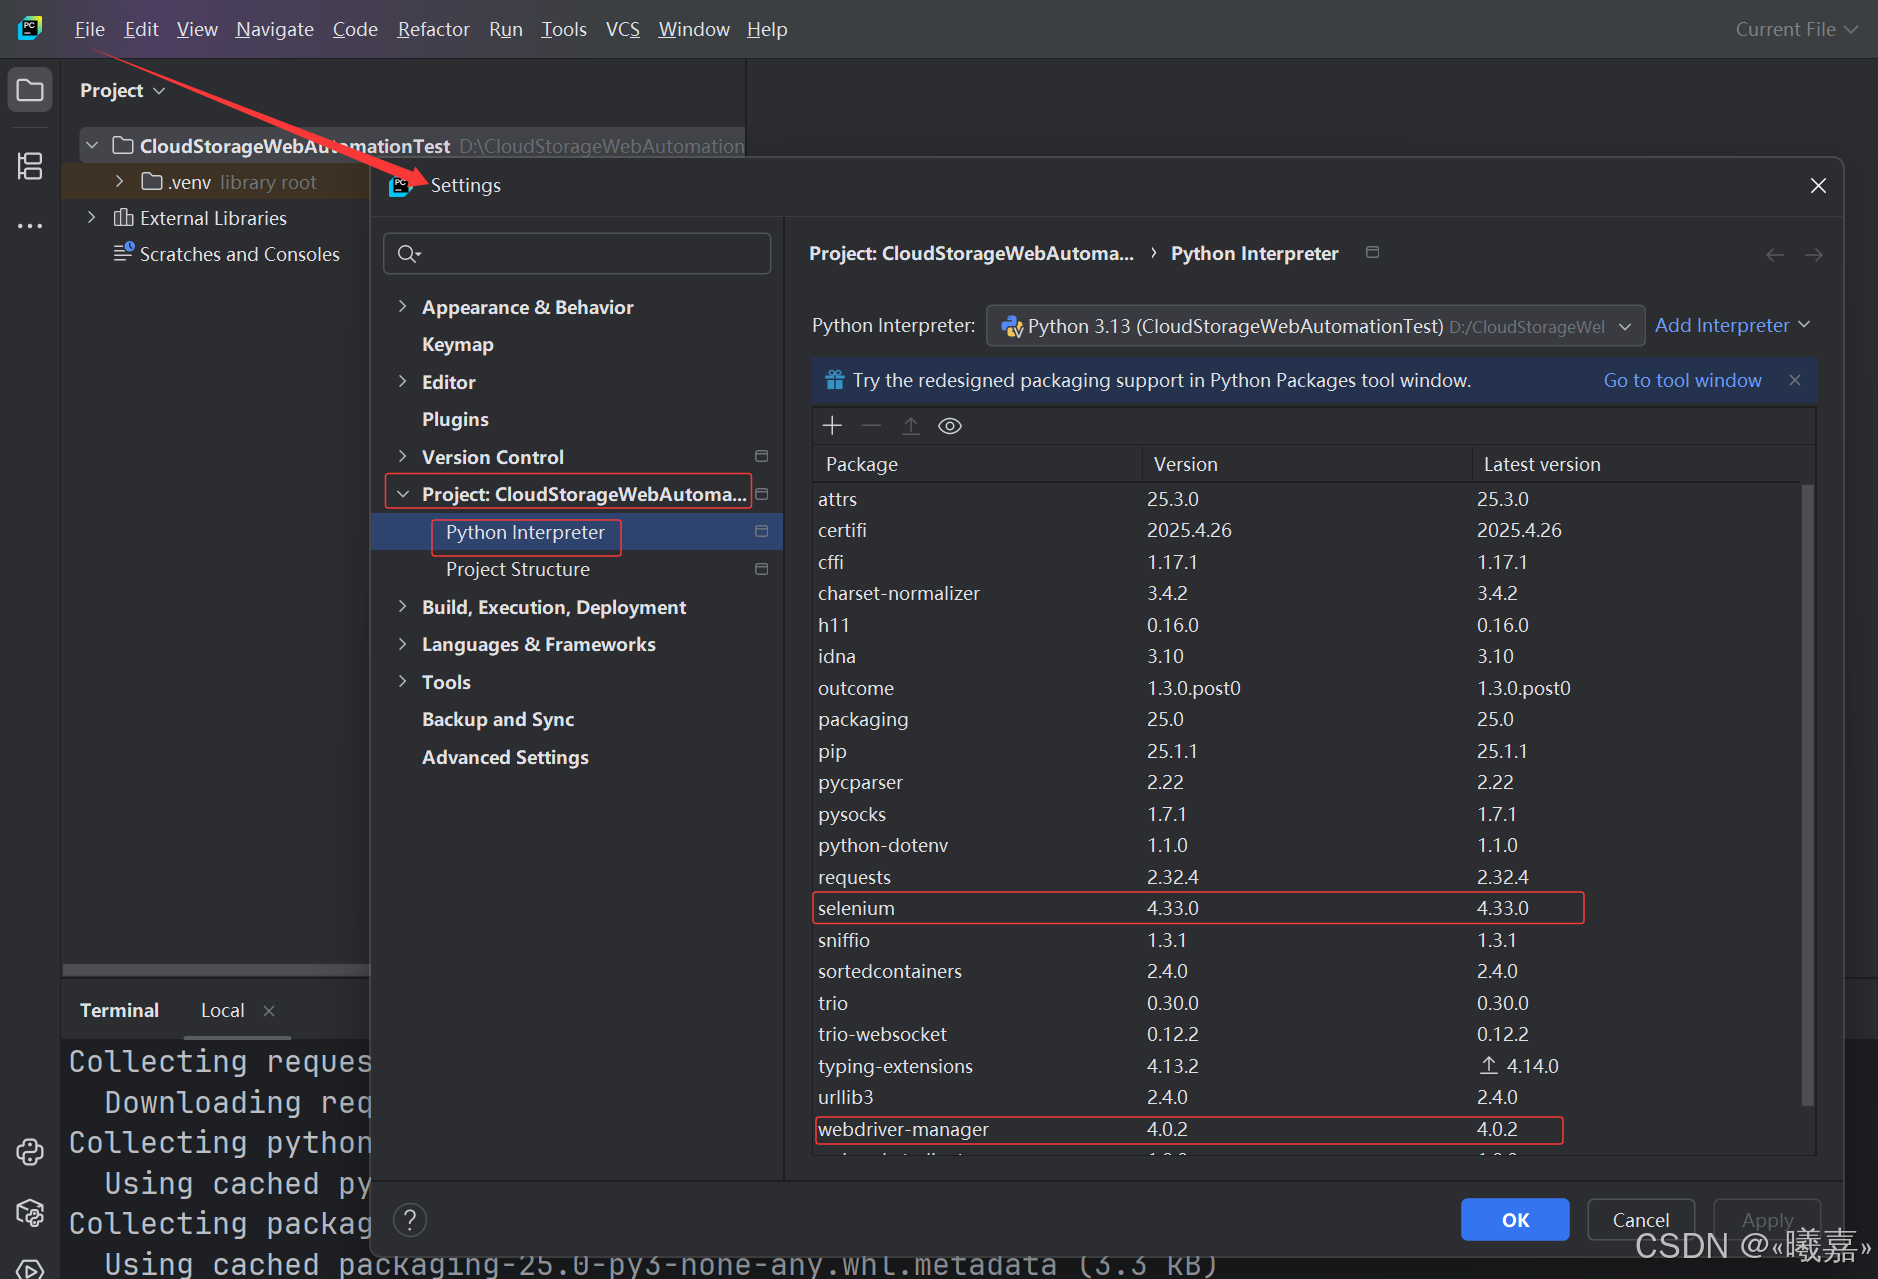This screenshot has height=1279, width=1878.
Task: Expand Build, Execution, Deployment settings
Action: 402,606
